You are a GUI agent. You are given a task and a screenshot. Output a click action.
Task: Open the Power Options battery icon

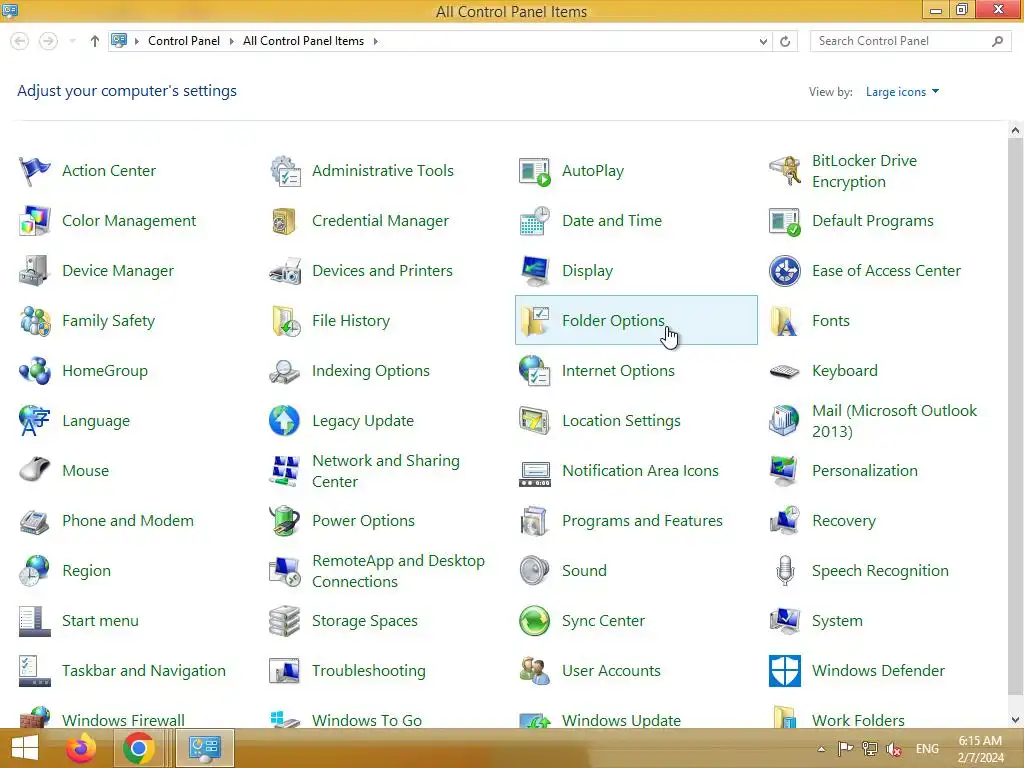point(285,520)
